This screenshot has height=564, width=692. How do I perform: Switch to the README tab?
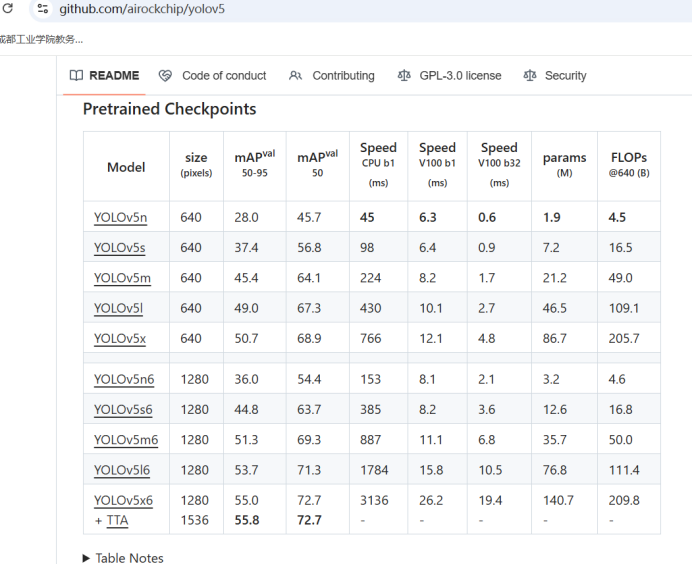point(104,75)
